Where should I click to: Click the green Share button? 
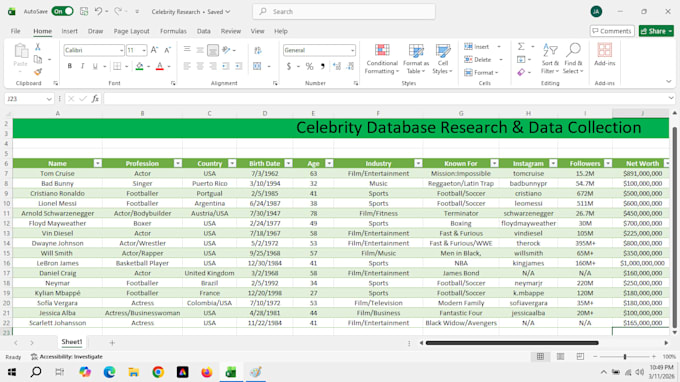656,31
